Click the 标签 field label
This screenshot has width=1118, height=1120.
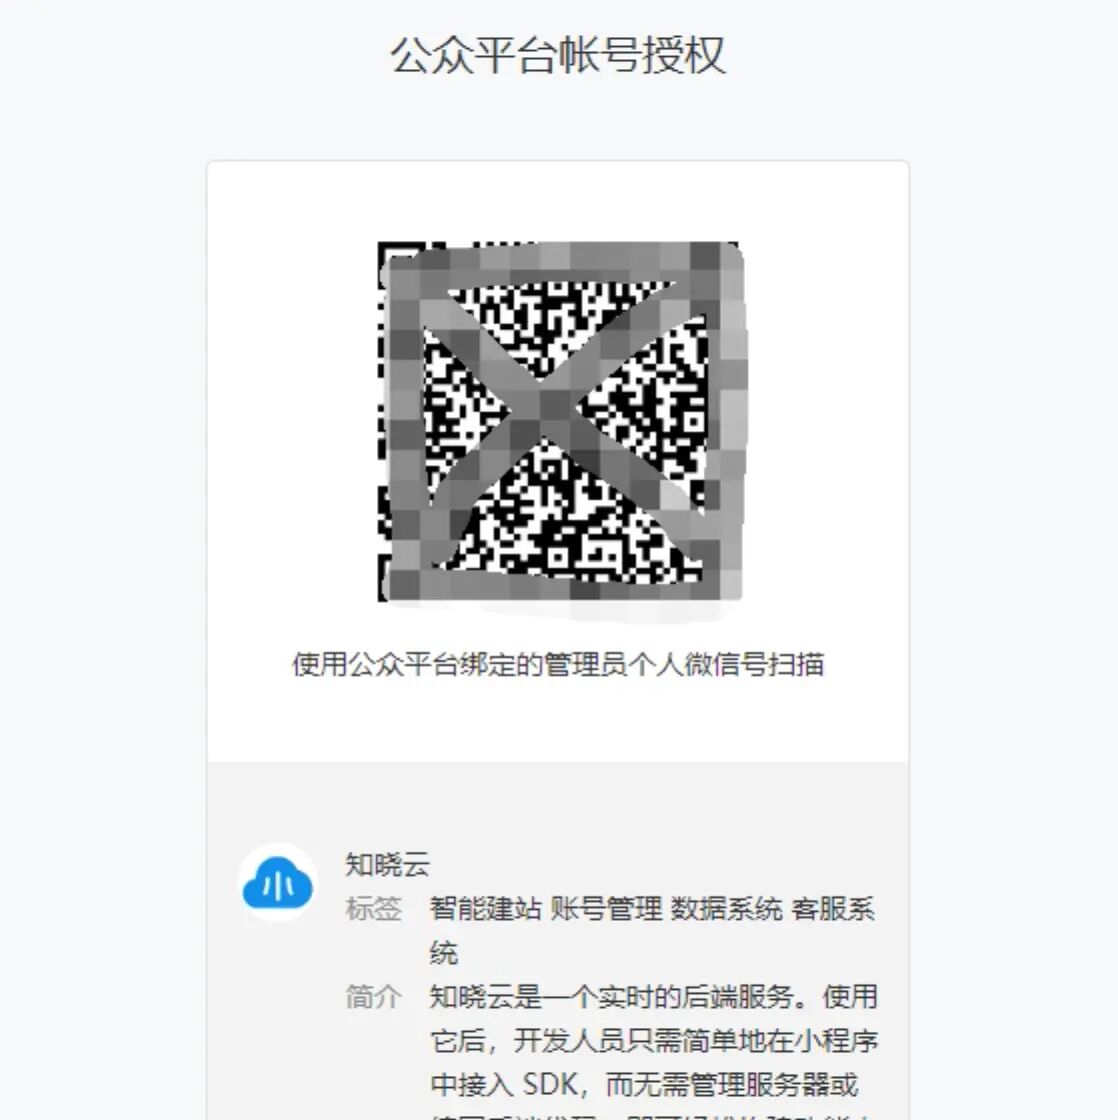(x=374, y=909)
